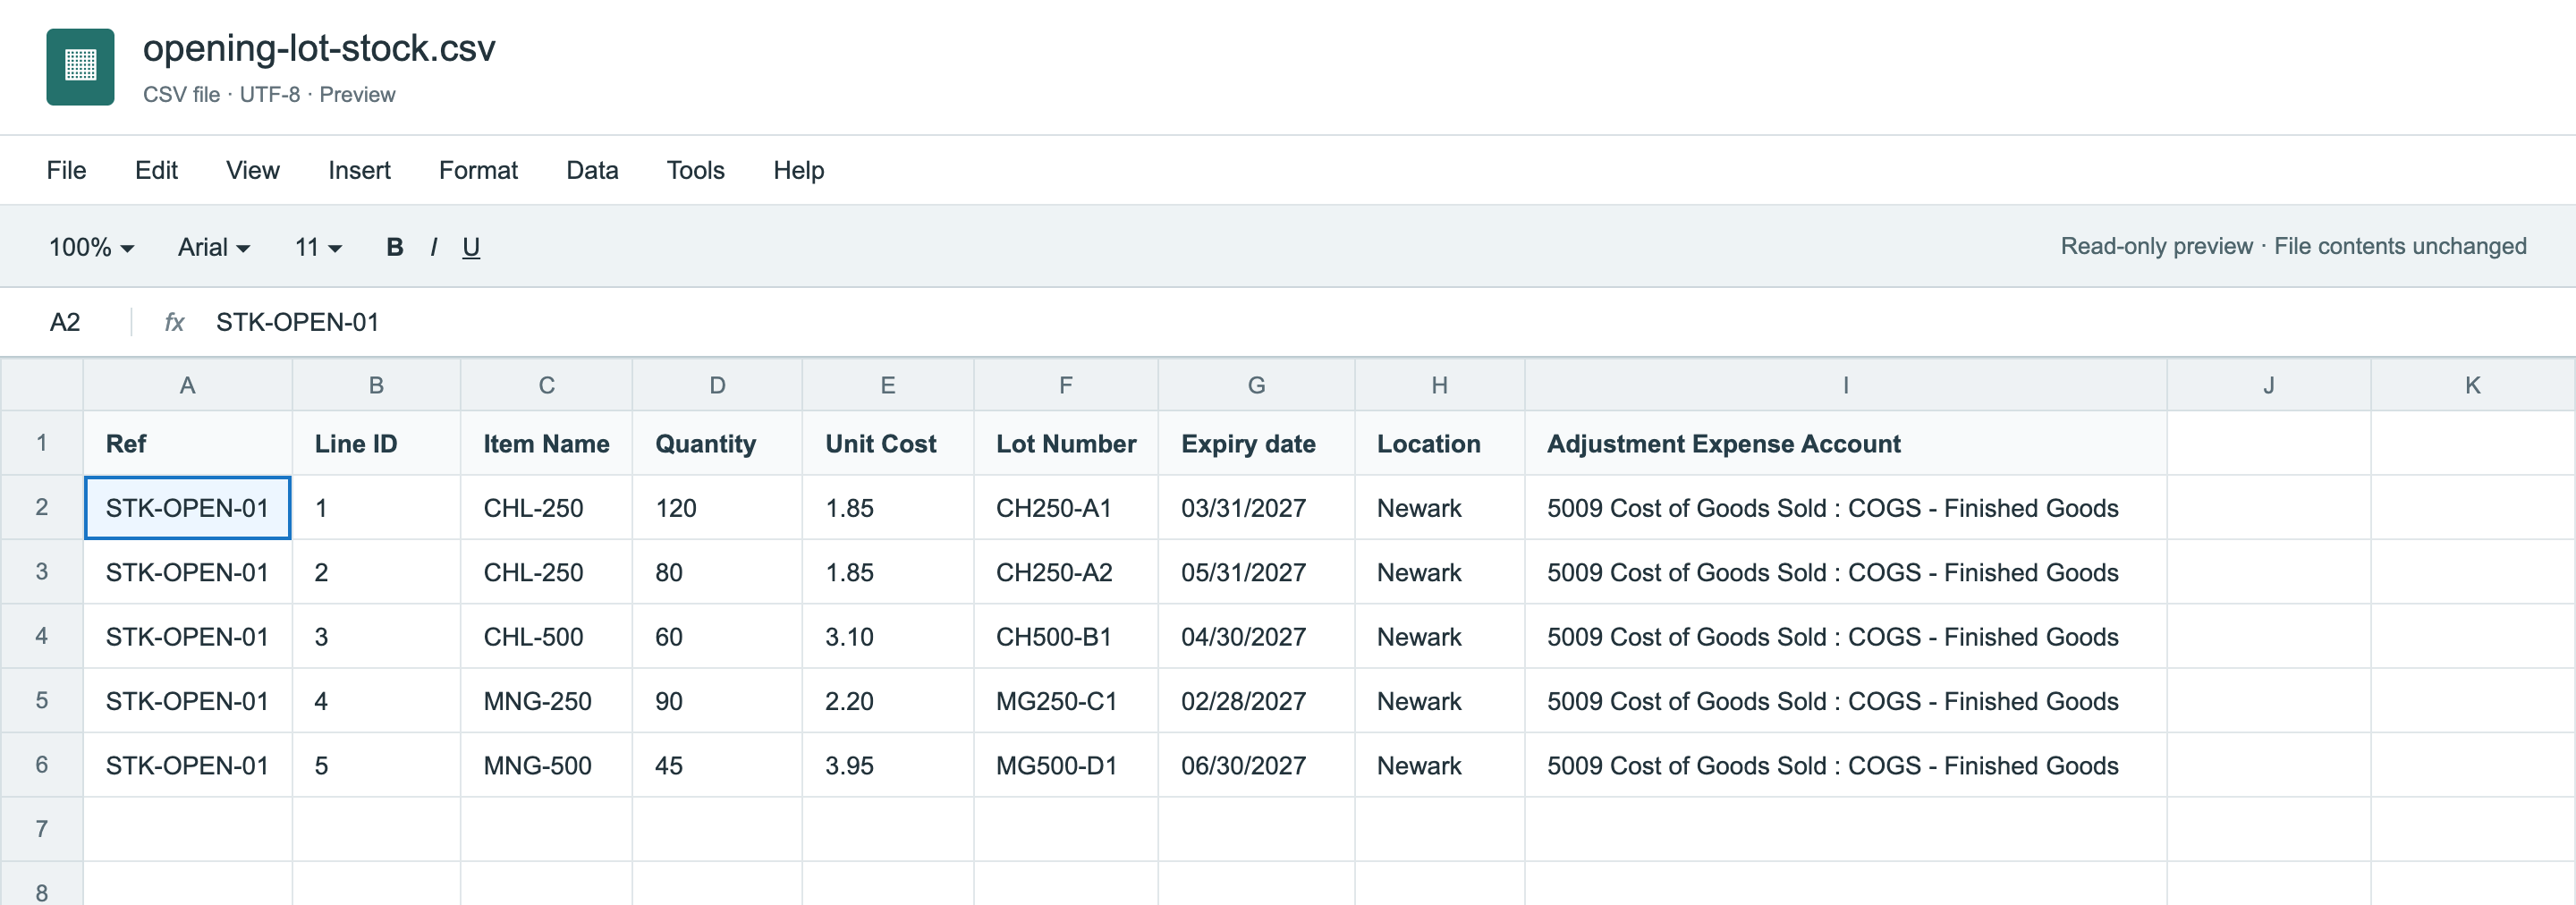
Task: Select quantity cell 45
Action: (x=717, y=765)
